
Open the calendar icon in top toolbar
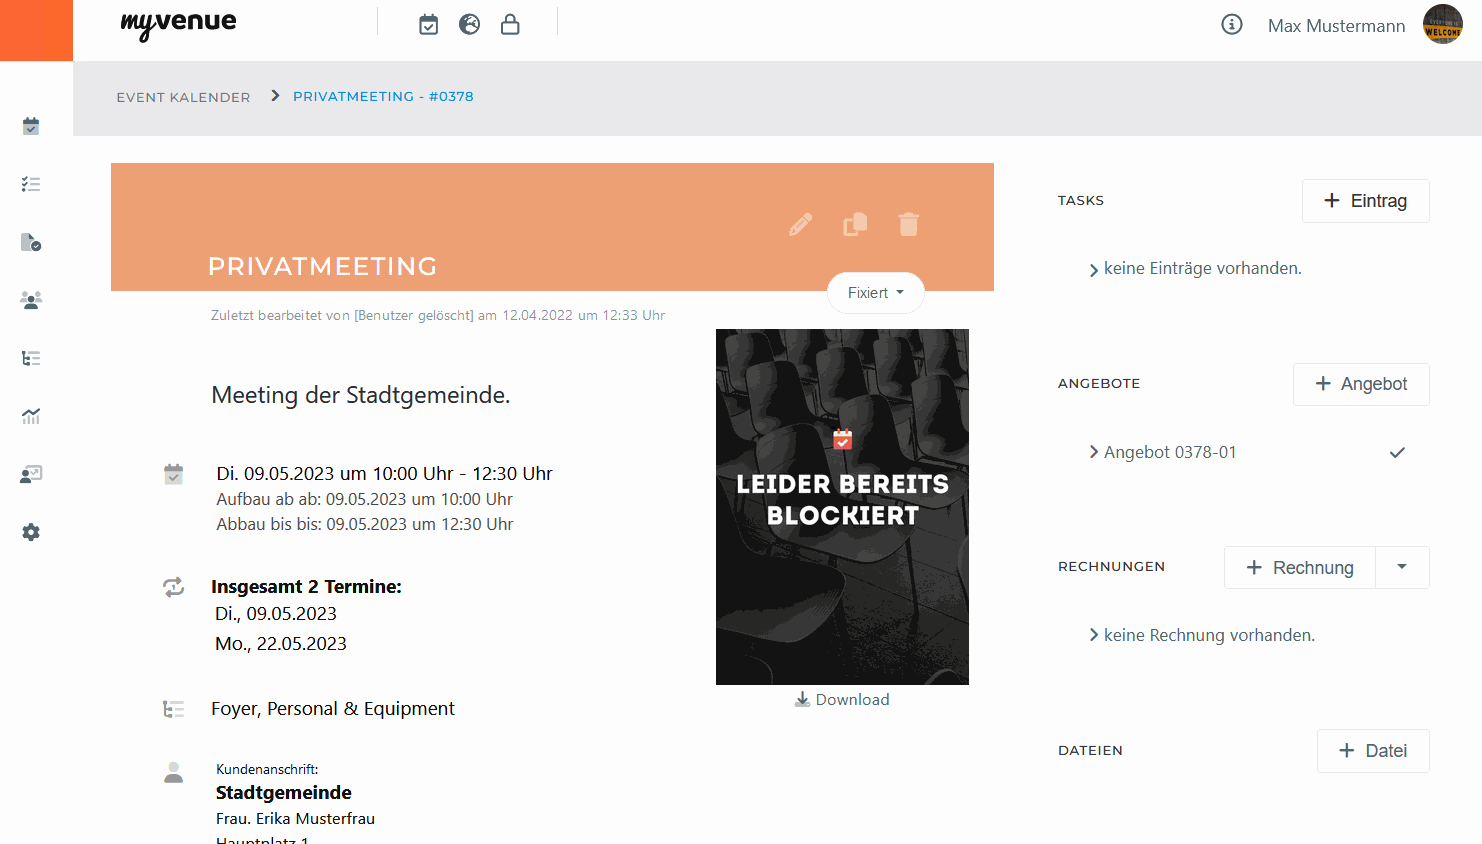coord(428,25)
